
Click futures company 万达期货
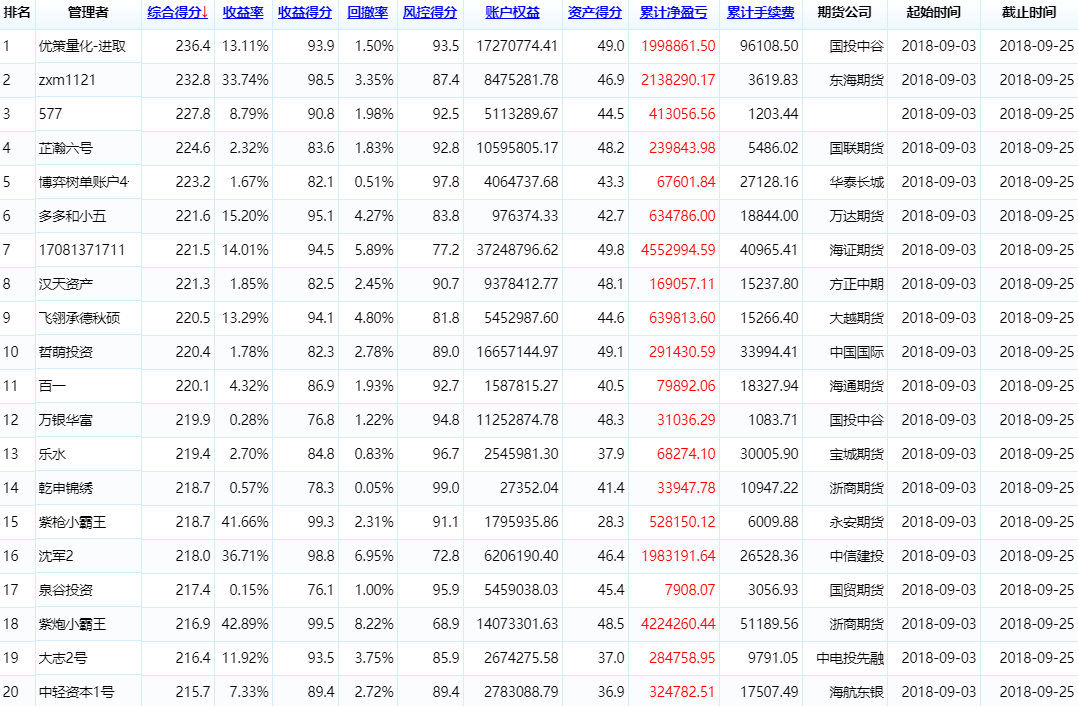[856, 216]
